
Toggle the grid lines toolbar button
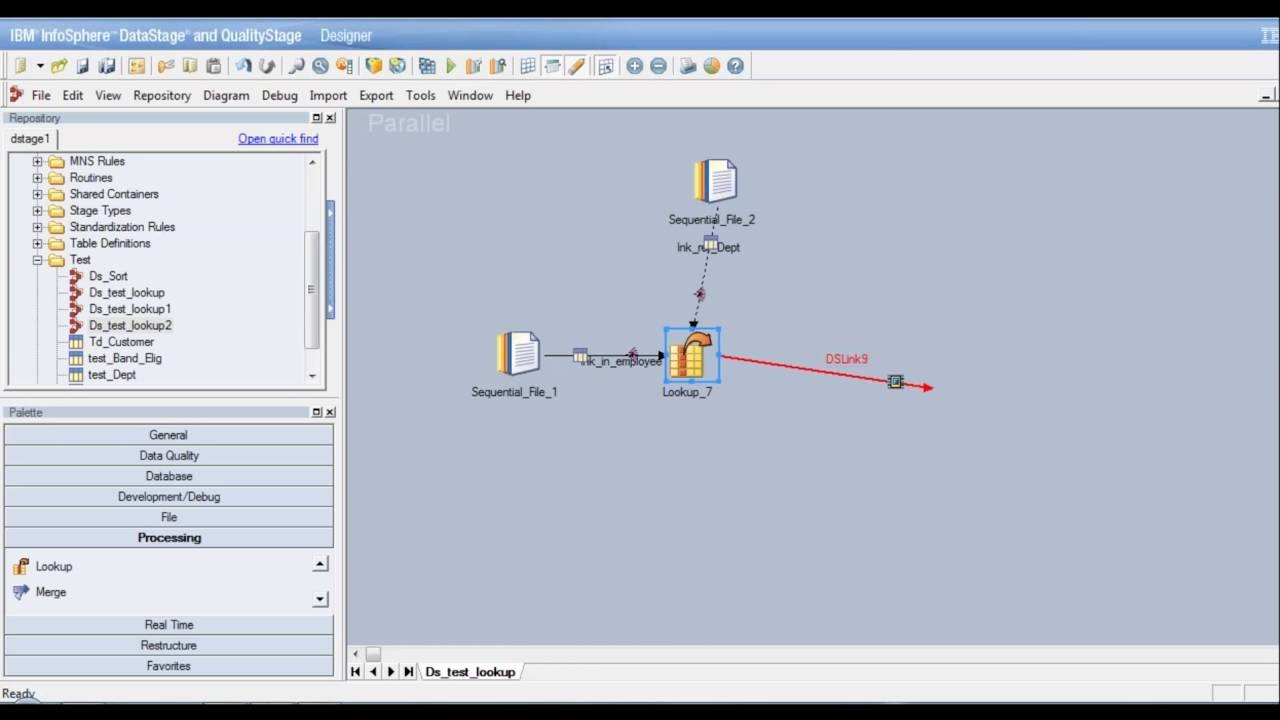tap(528, 66)
